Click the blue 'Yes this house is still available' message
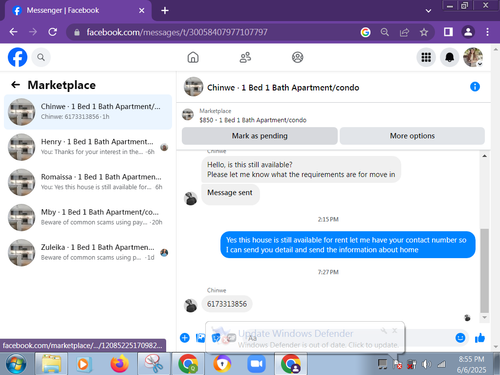500x375 pixels. coord(348,245)
